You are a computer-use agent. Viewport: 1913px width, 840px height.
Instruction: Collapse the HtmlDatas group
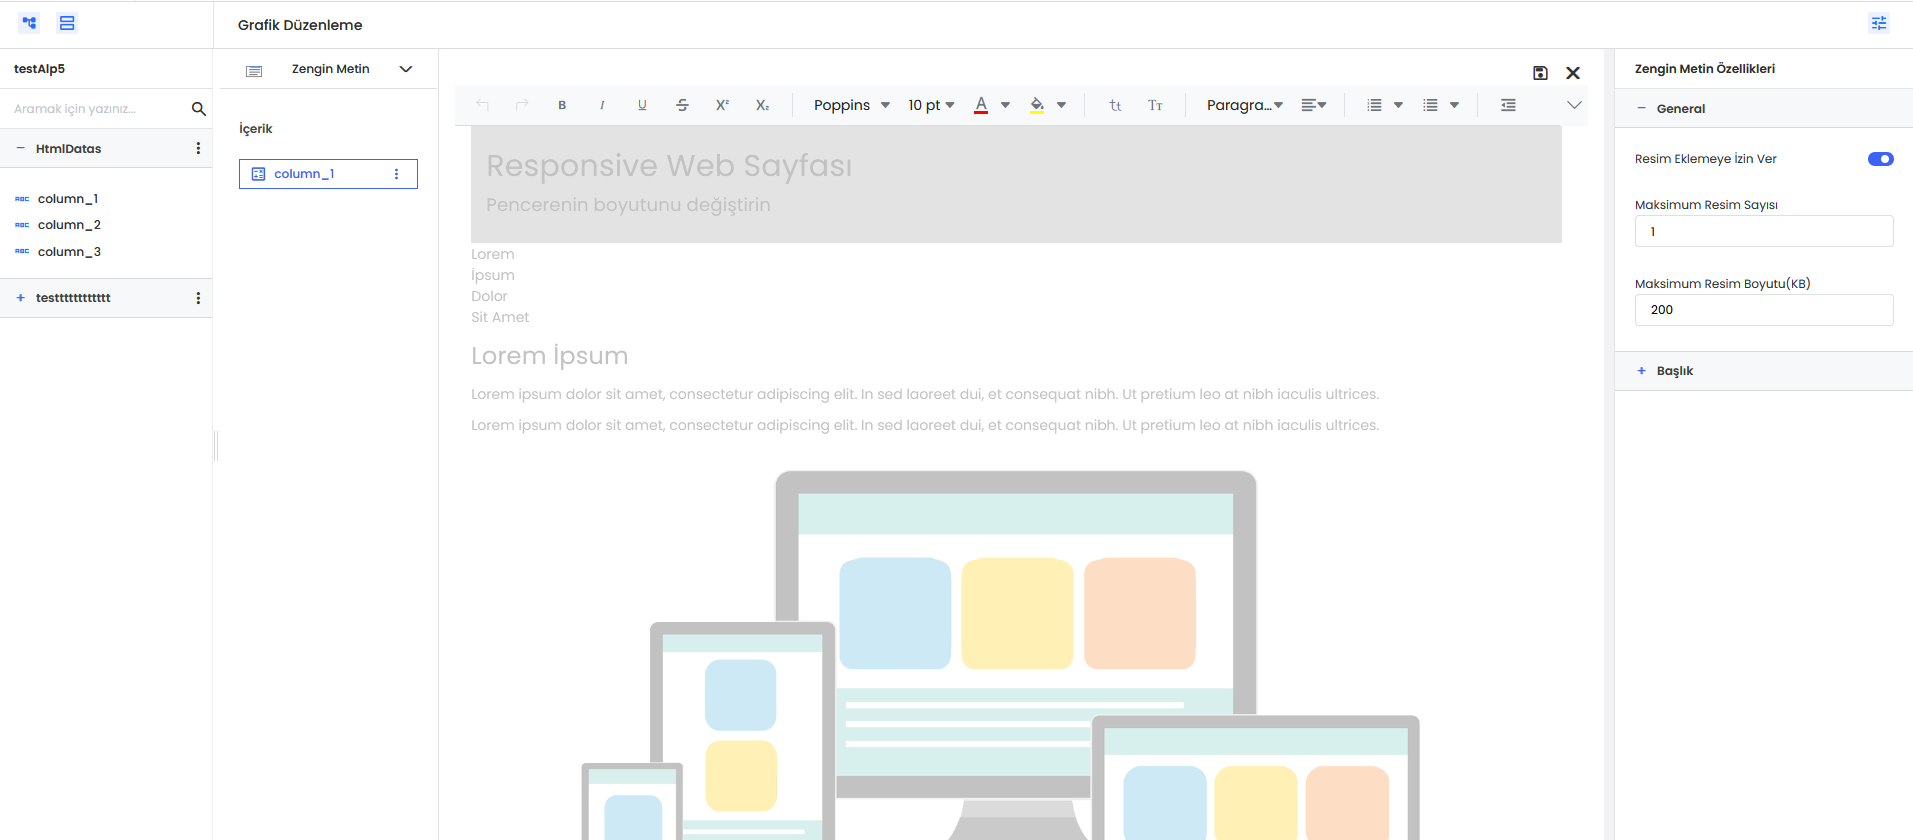(x=20, y=149)
